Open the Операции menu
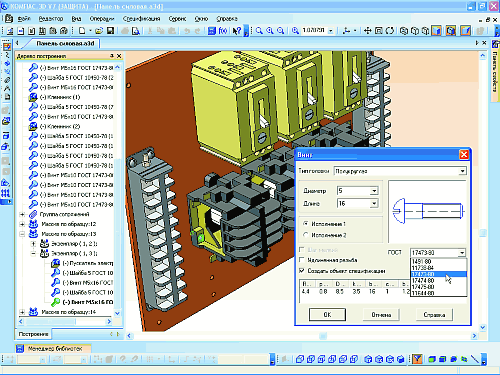Screen dimensions: 500x375 [102, 19]
